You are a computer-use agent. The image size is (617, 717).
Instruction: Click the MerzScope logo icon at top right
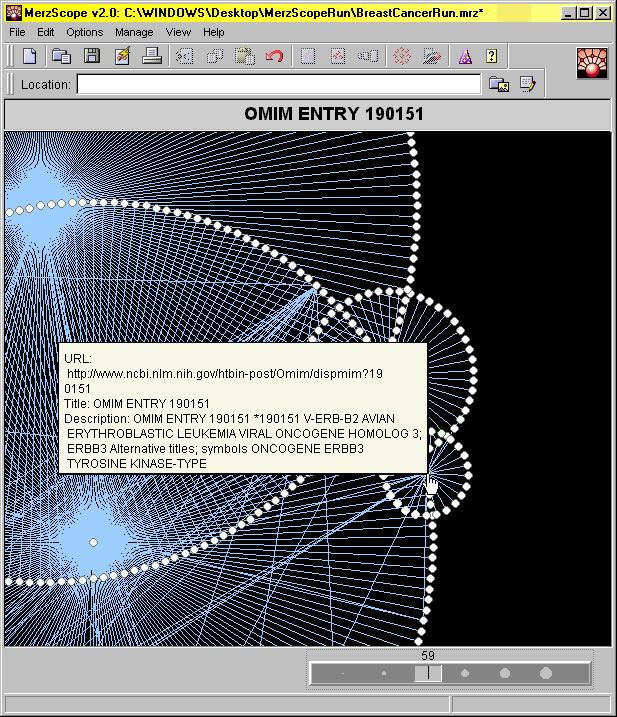tap(591, 63)
